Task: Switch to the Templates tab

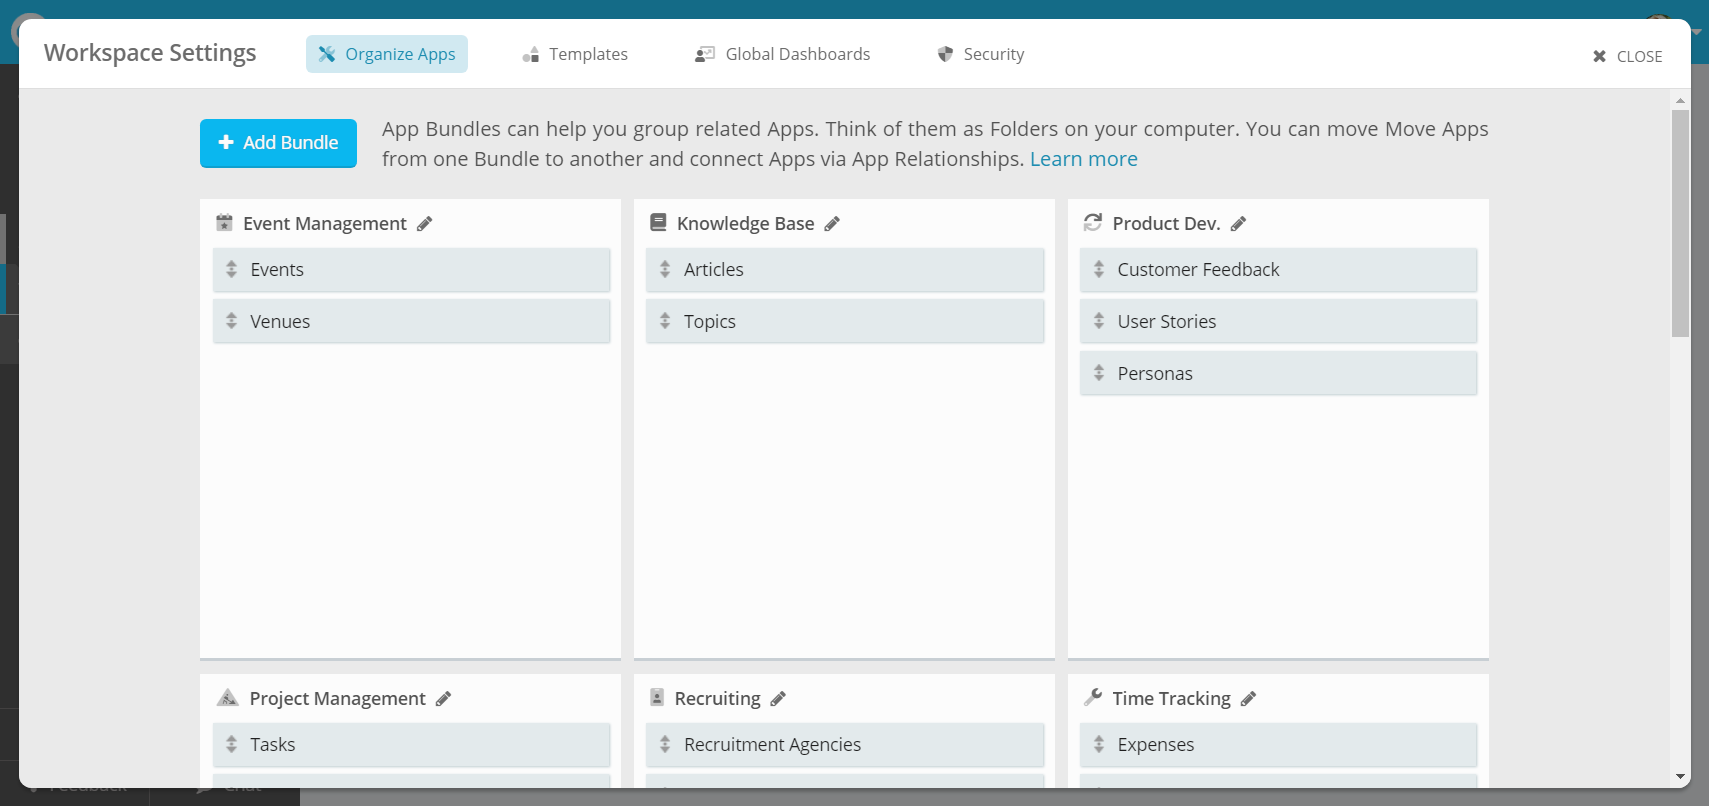Action: point(576,54)
